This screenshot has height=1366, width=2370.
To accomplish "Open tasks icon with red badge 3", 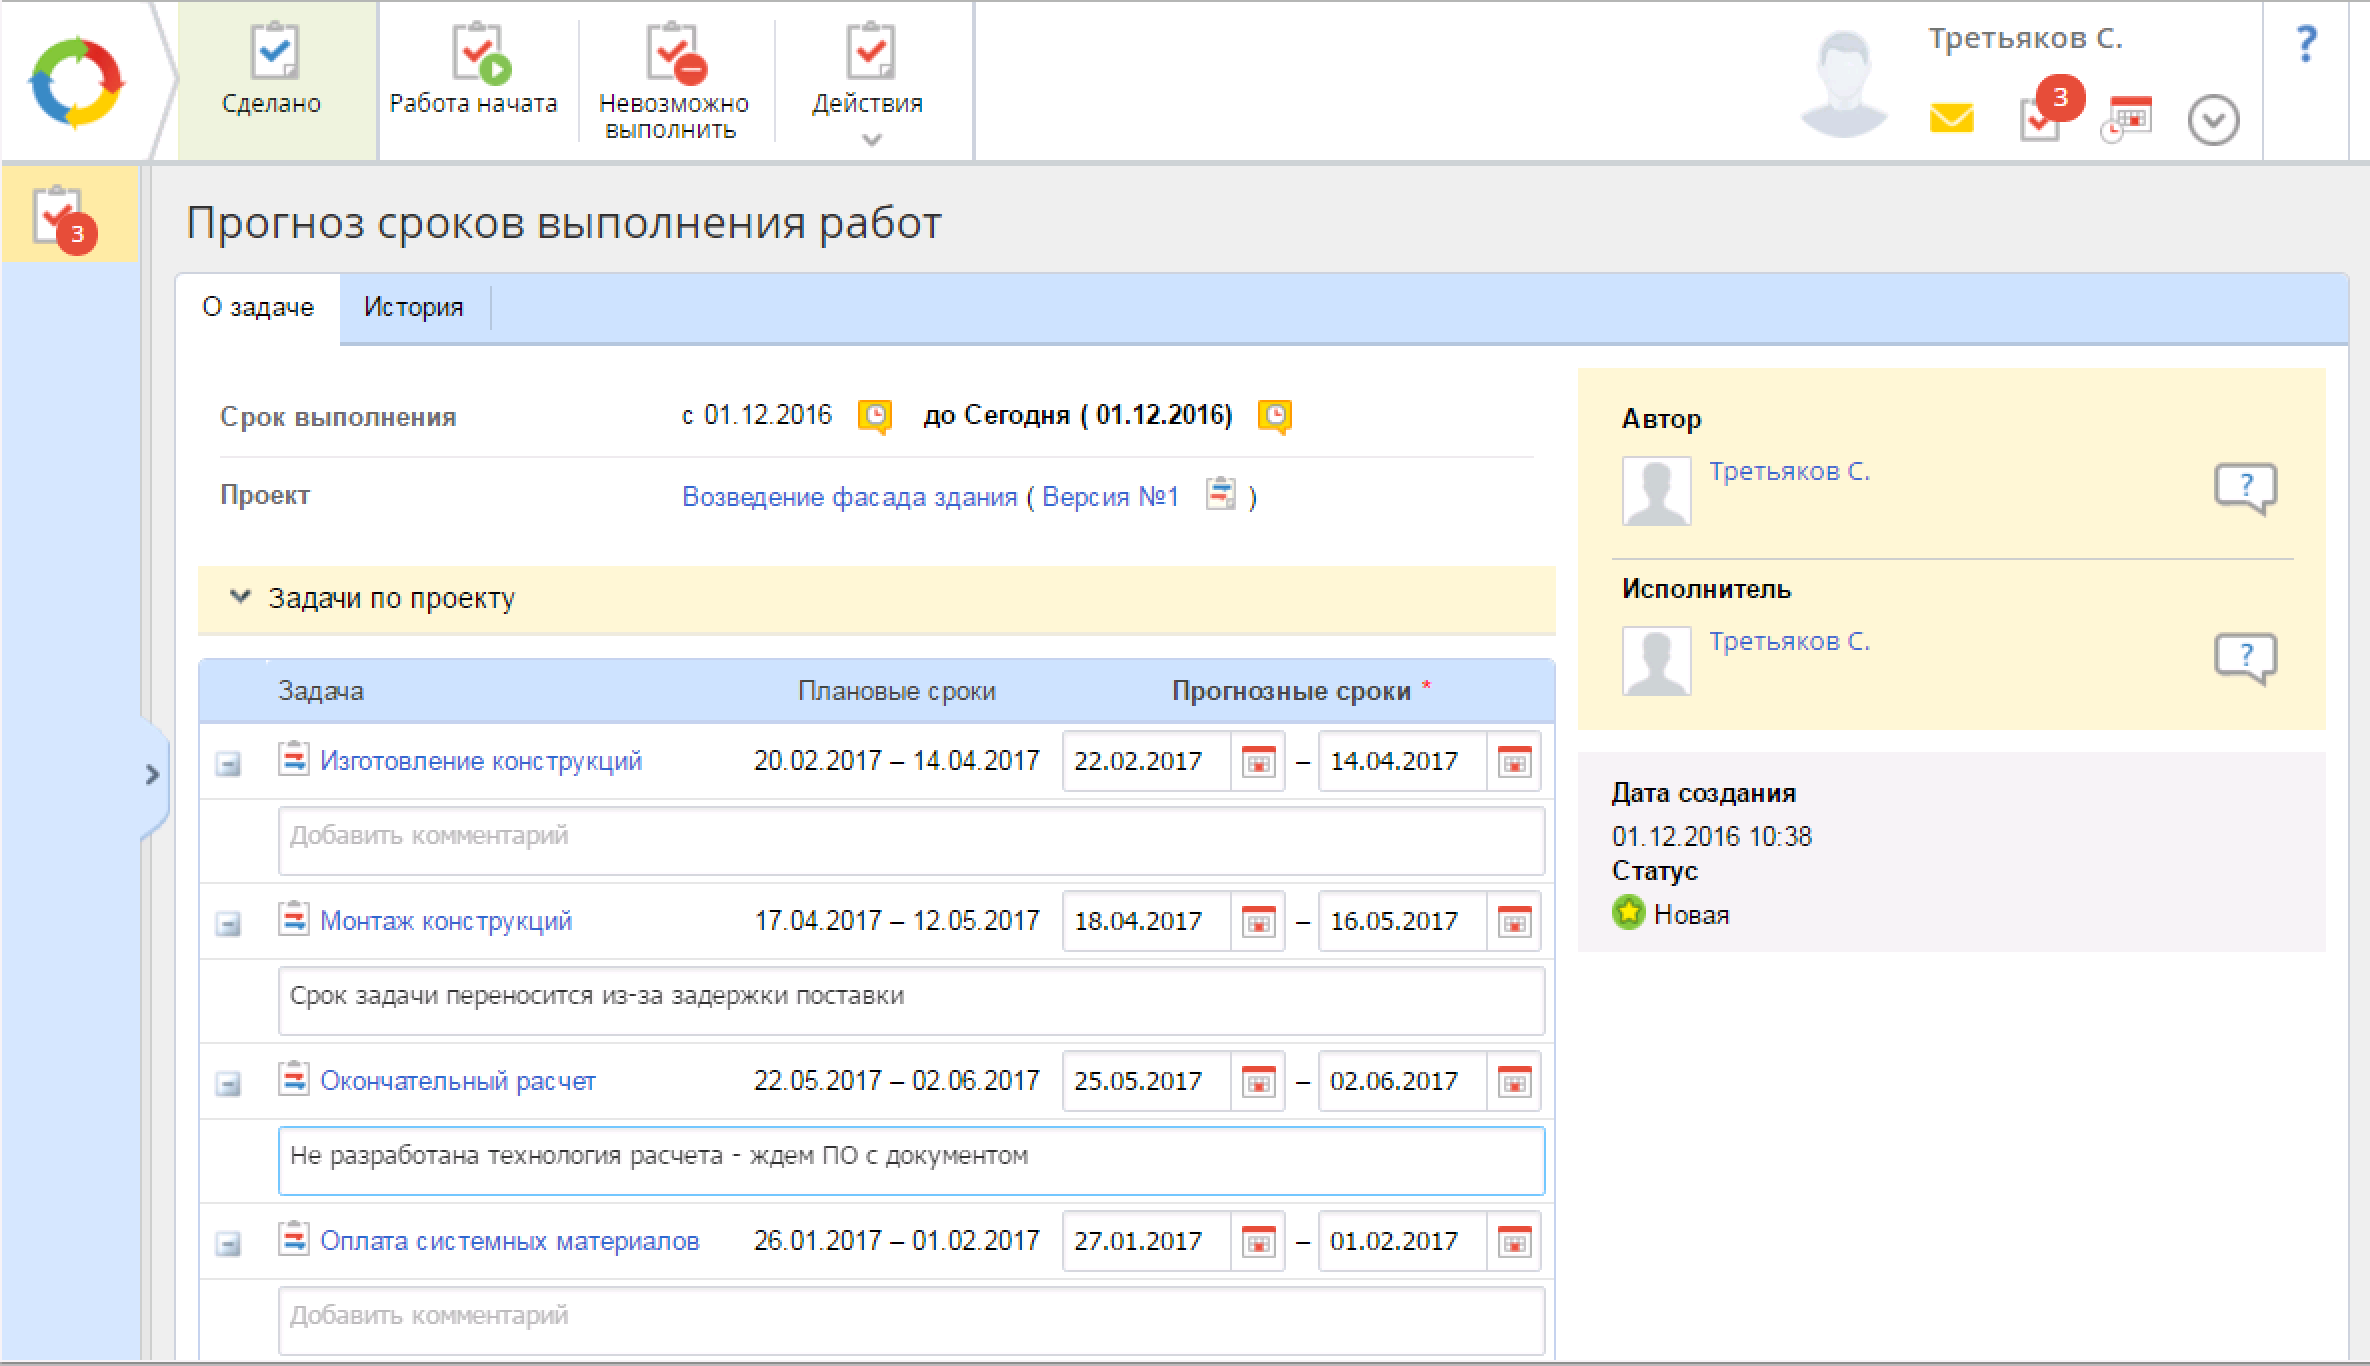I will [x=2042, y=119].
